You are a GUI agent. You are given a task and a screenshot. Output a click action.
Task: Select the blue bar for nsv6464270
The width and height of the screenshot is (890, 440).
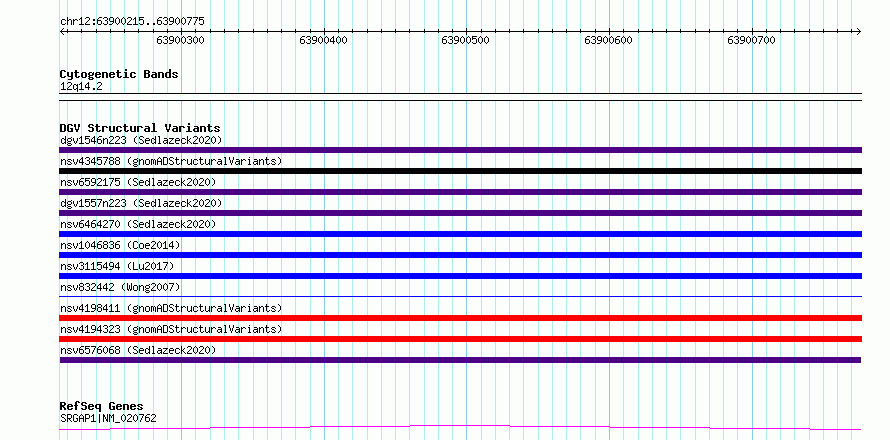(460, 234)
